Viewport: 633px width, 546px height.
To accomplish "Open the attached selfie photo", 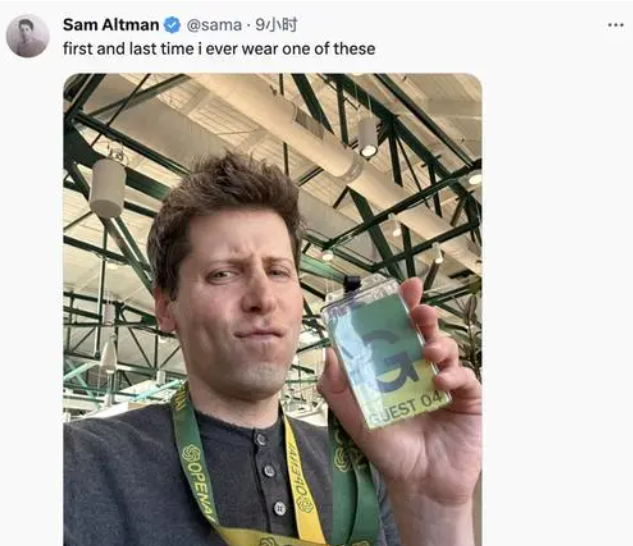I will click(x=273, y=309).
